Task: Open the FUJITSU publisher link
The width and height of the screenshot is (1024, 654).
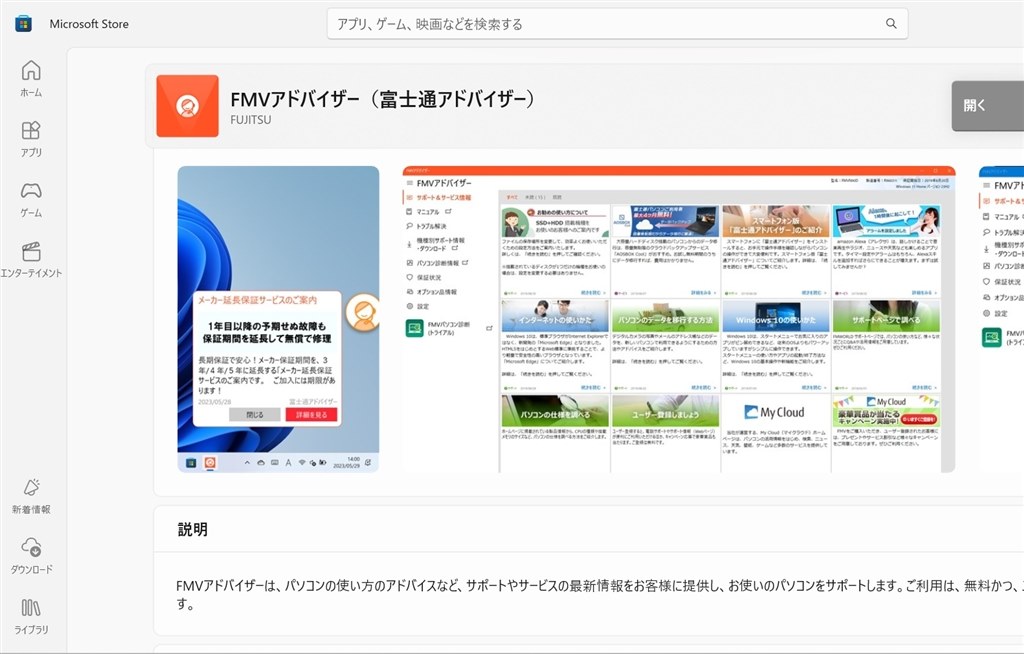Action: [x=251, y=120]
